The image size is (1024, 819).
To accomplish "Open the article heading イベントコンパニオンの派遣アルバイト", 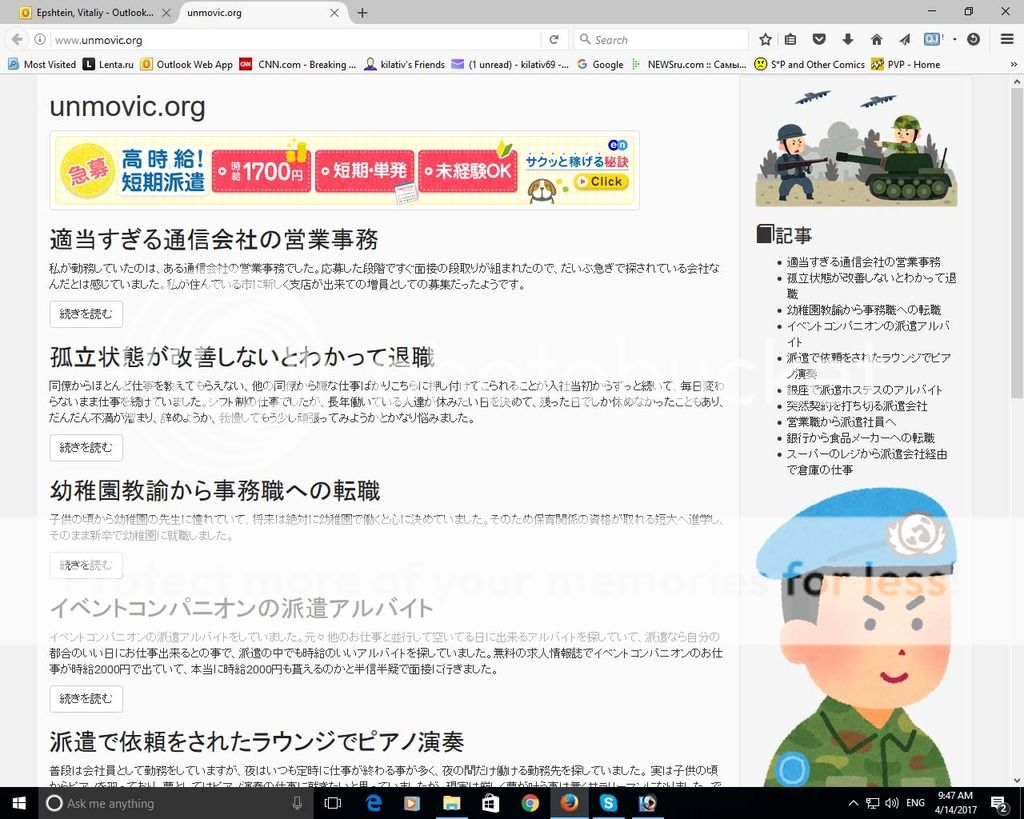I will point(241,608).
